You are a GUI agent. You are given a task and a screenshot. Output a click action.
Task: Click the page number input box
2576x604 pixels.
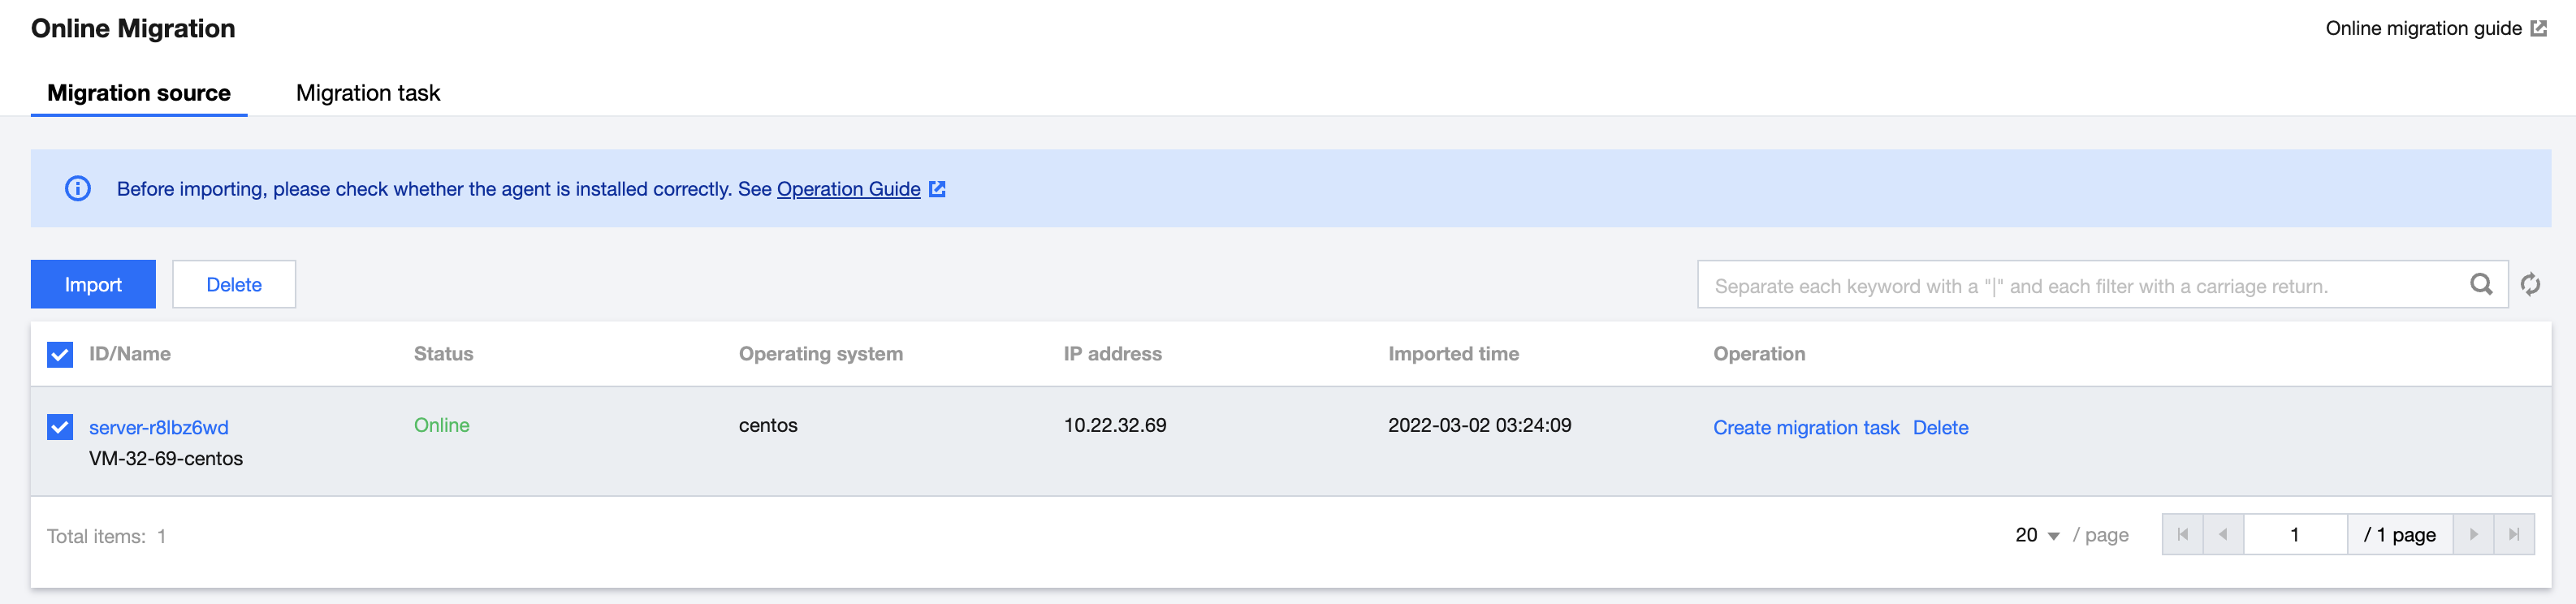2294,535
